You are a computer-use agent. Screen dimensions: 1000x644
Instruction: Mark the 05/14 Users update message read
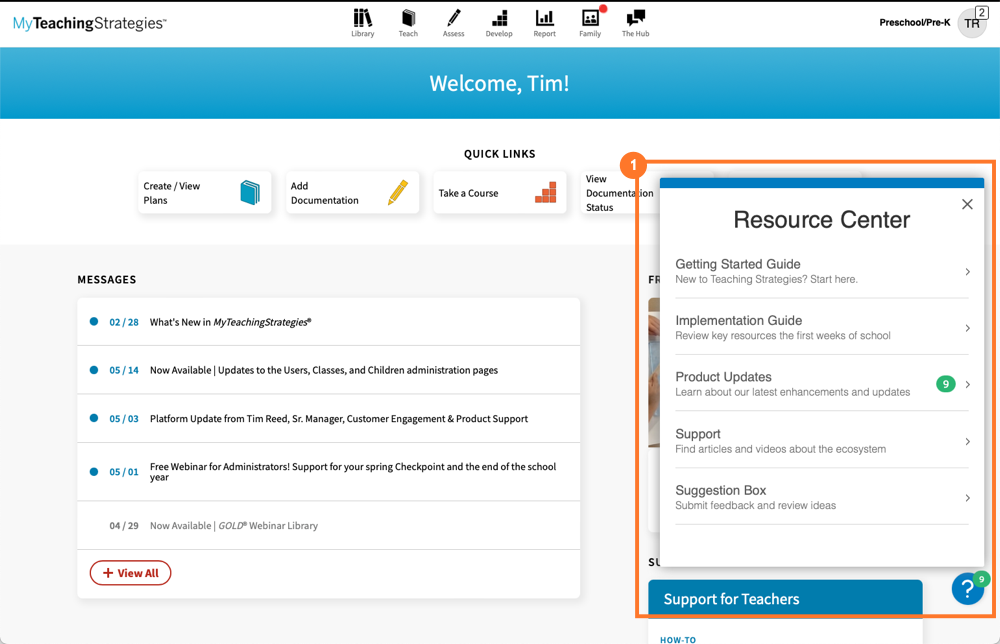click(x=94, y=369)
